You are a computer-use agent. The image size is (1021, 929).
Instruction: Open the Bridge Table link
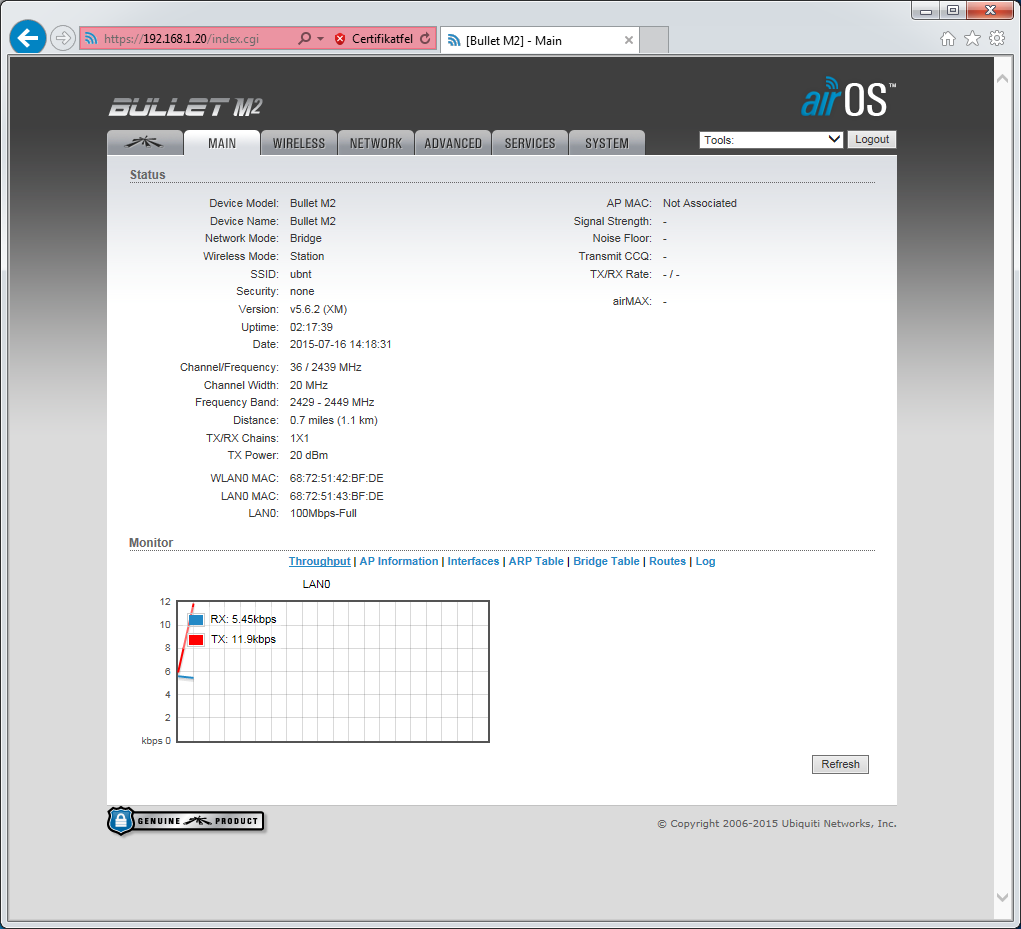point(606,561)
